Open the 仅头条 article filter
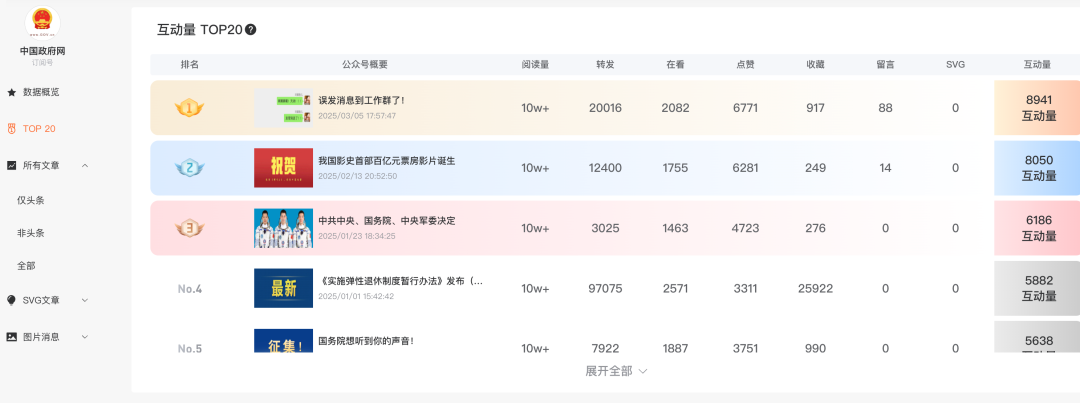 pos(31,200)
